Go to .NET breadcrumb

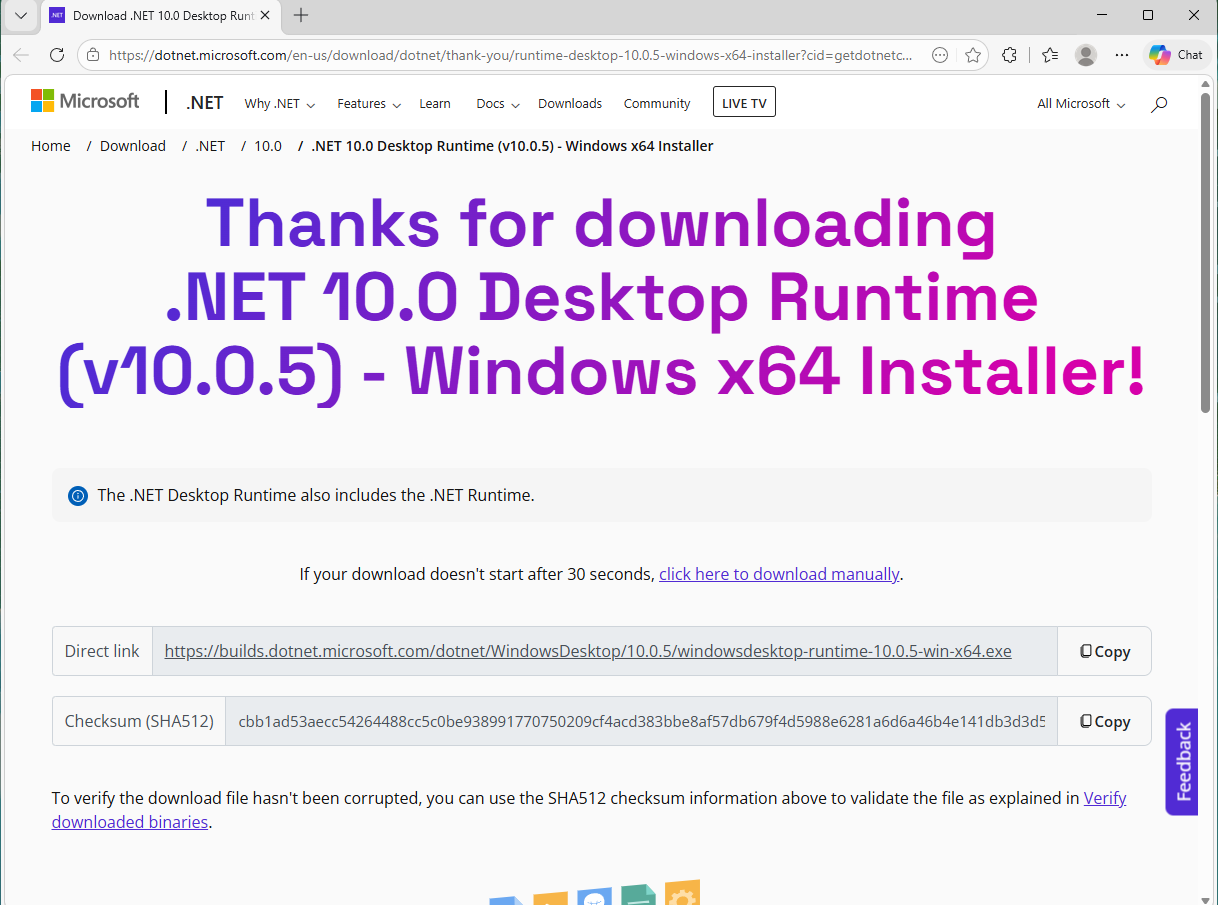tap(210, 146)
